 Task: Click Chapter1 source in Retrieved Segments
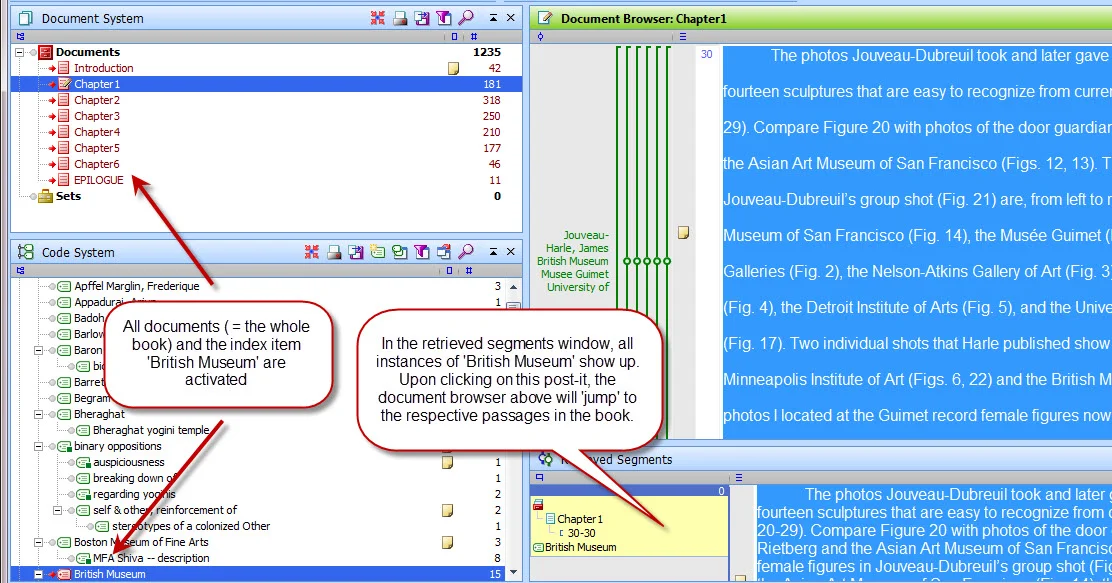click(579, 519)
